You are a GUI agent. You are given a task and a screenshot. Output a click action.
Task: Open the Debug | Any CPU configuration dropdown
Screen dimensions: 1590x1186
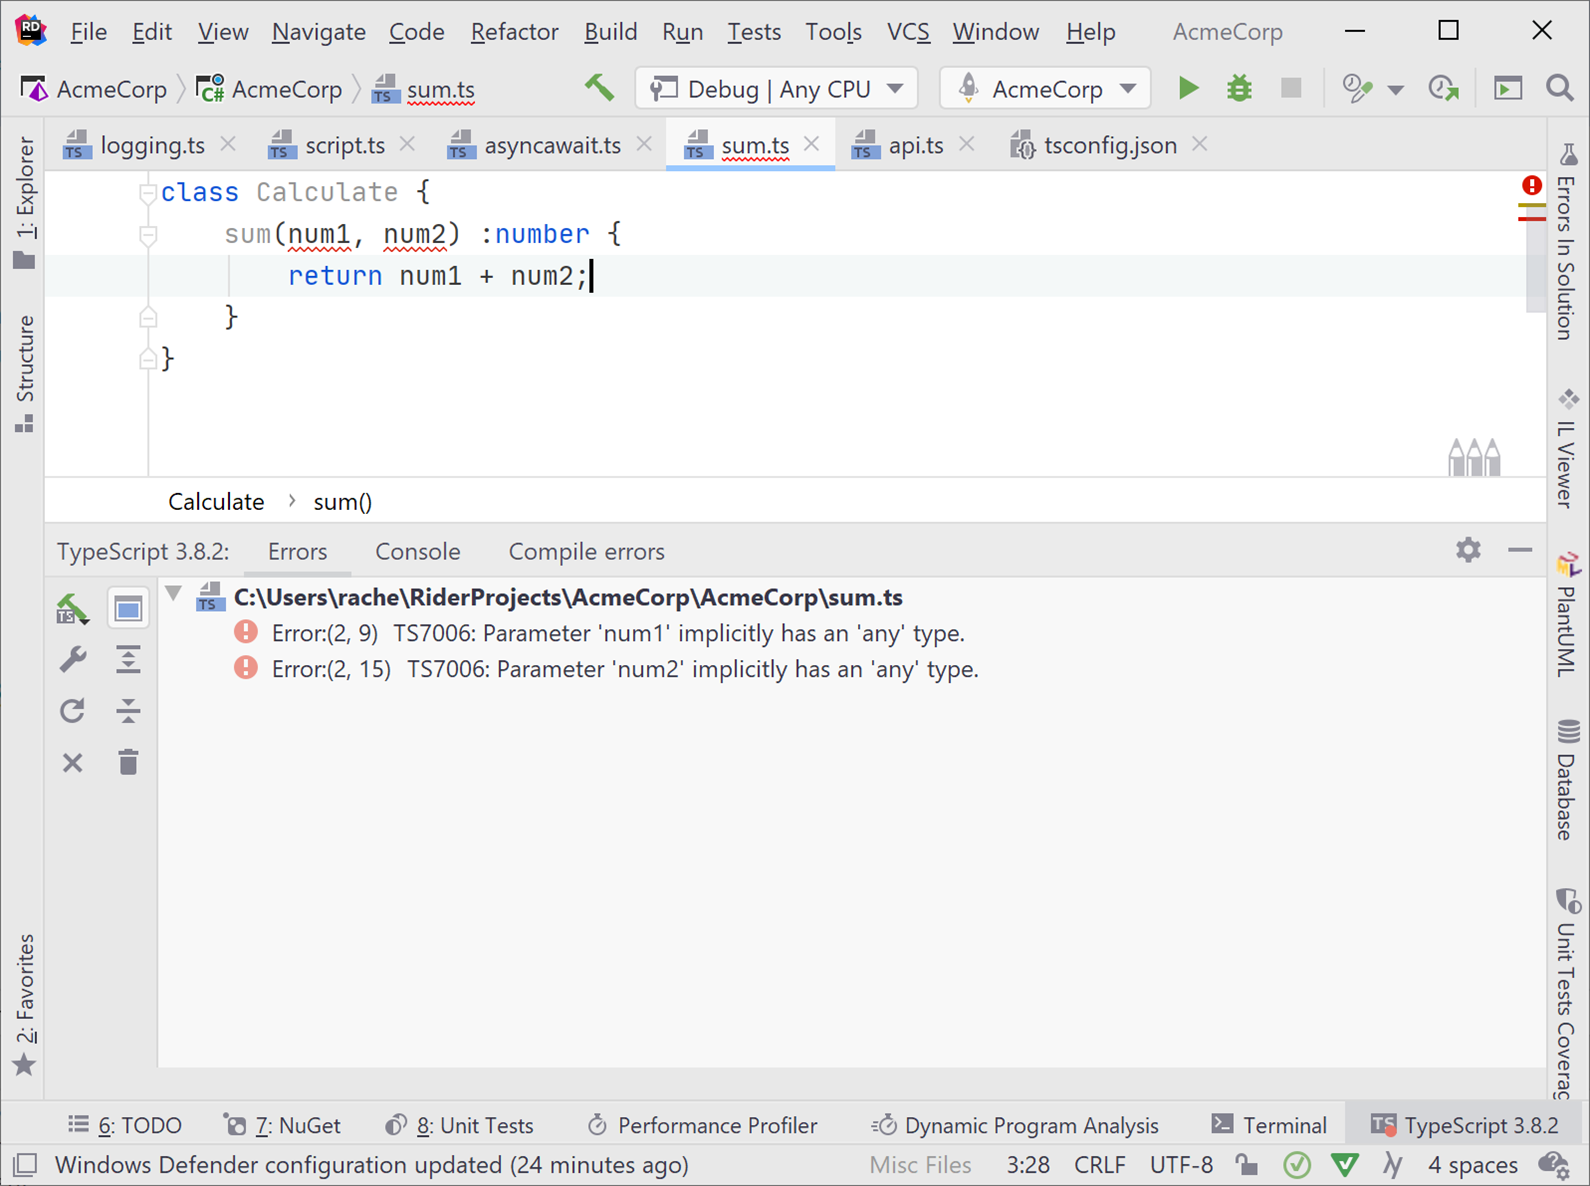777,89
